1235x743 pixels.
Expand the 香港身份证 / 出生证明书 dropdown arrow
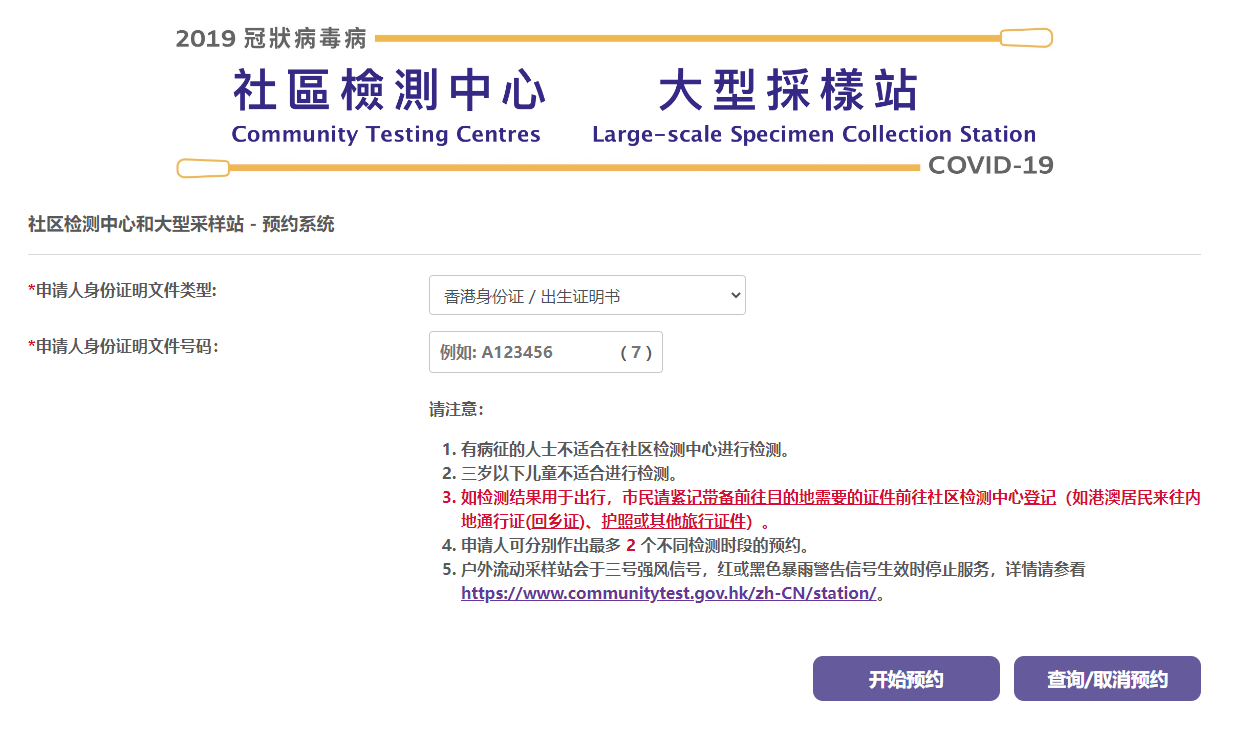click(735, 295)
